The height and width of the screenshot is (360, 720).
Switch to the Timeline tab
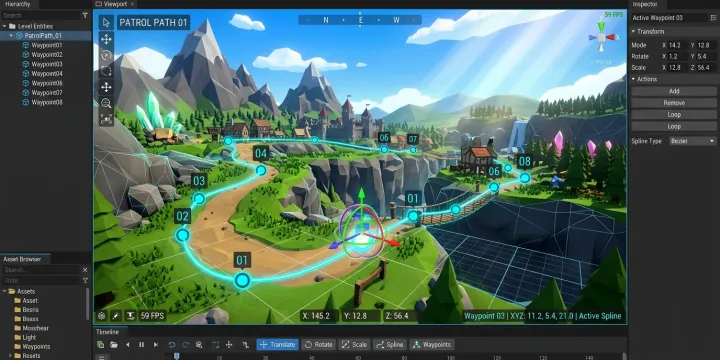click(x=107, y=332)
